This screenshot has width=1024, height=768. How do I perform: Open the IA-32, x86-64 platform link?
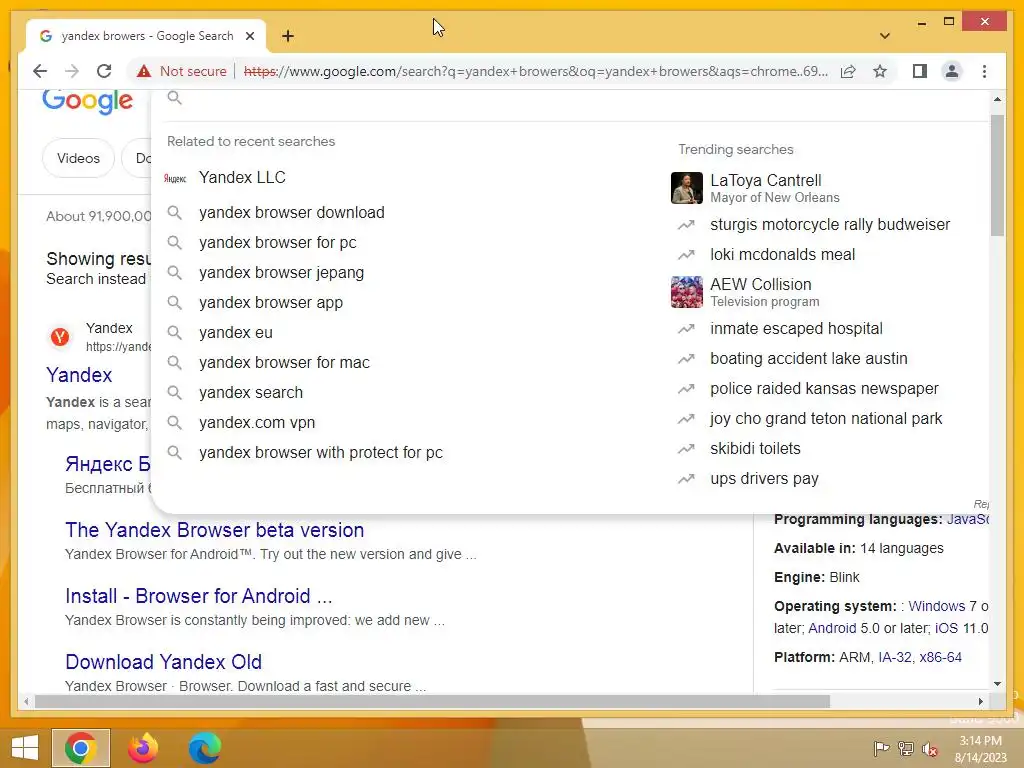coord(920,658)
